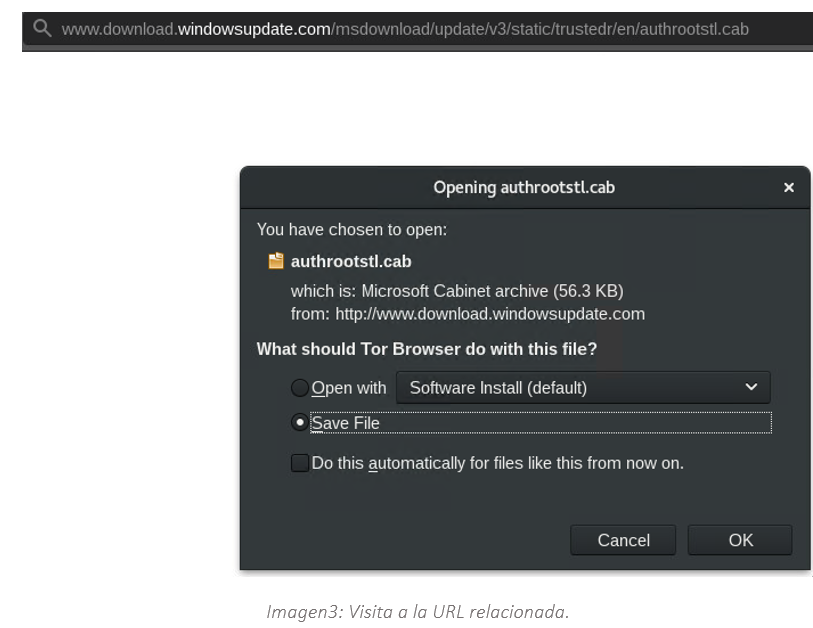
Task: Click the chevron arrow of application dropdown
Action: pos(752,388)
